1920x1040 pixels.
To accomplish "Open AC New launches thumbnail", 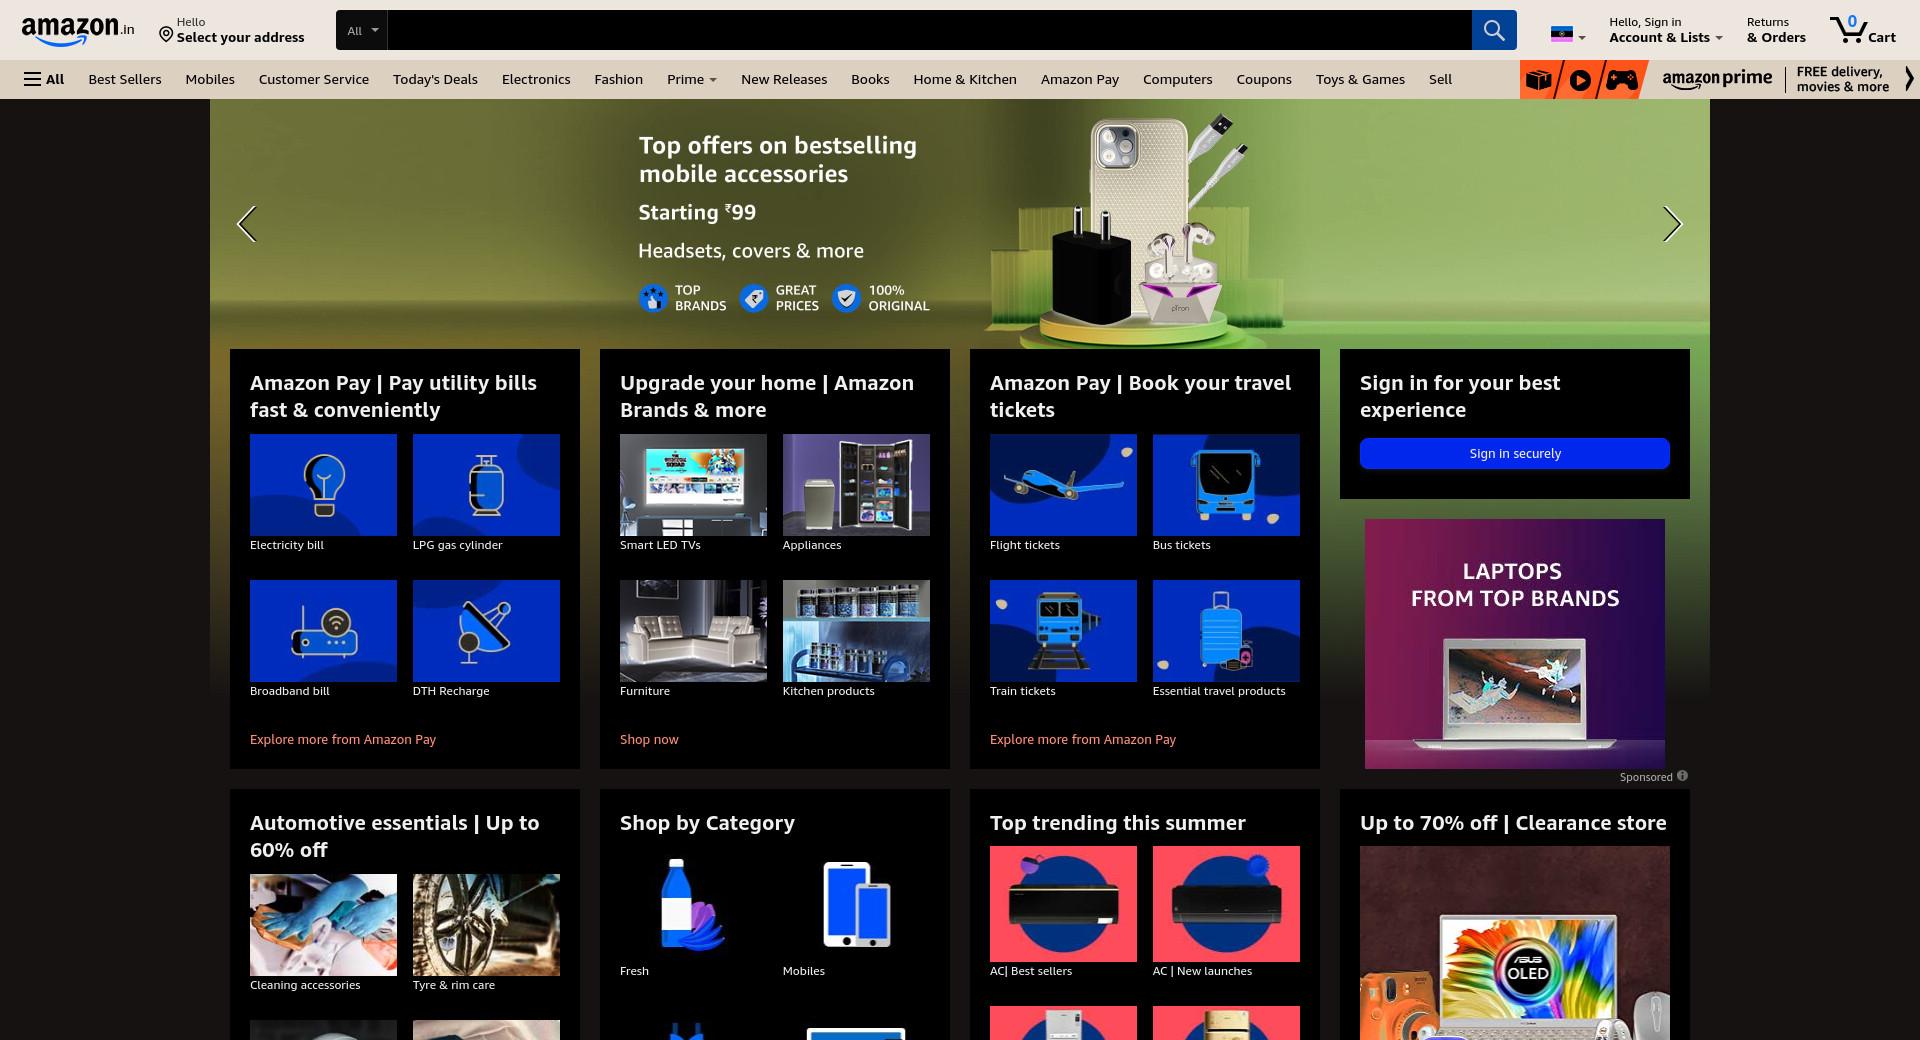I will pos(1226,904).
